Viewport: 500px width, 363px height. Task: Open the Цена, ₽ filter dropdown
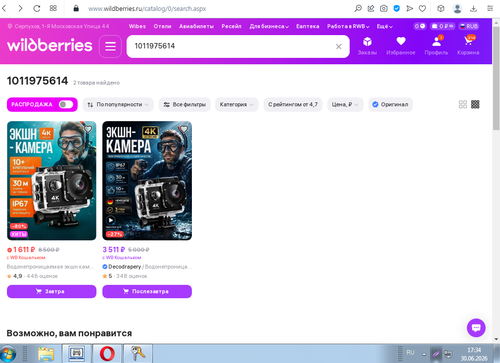coord(345,104)
